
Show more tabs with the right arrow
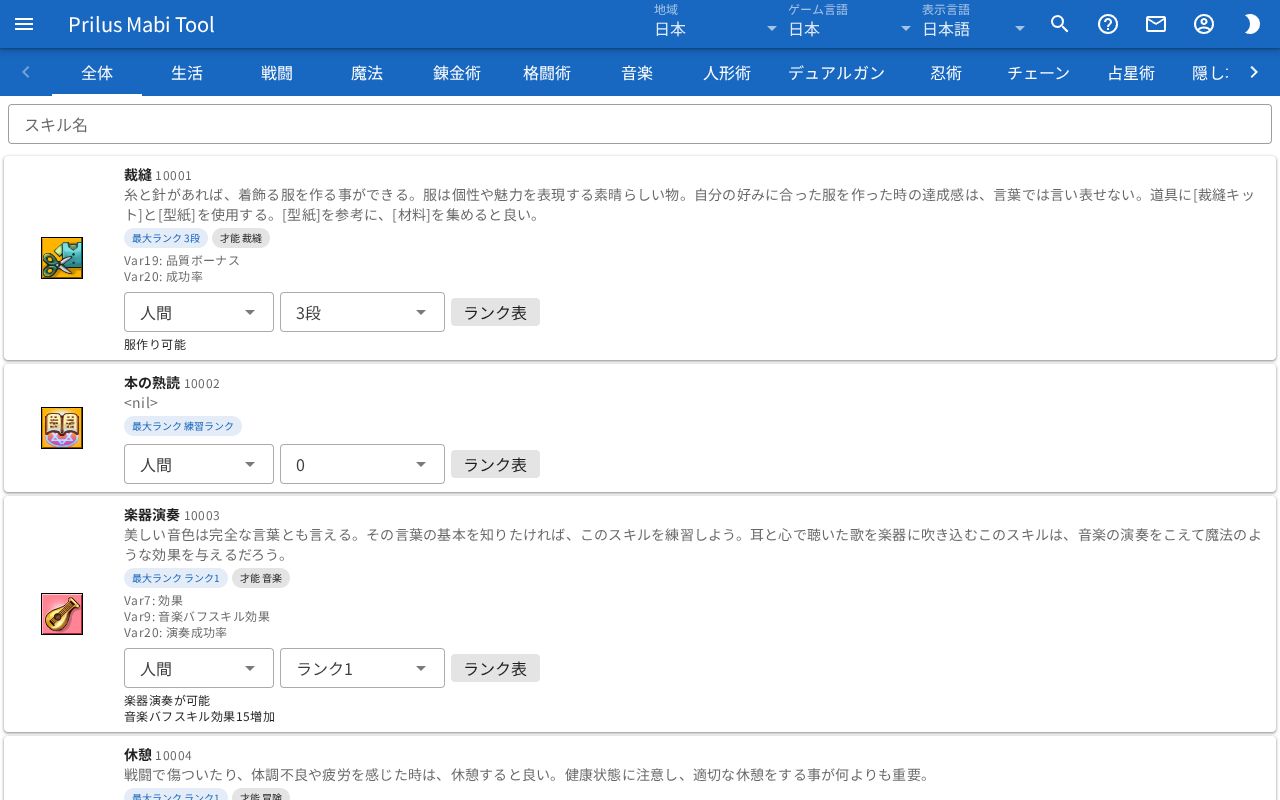coord(1254,72)
